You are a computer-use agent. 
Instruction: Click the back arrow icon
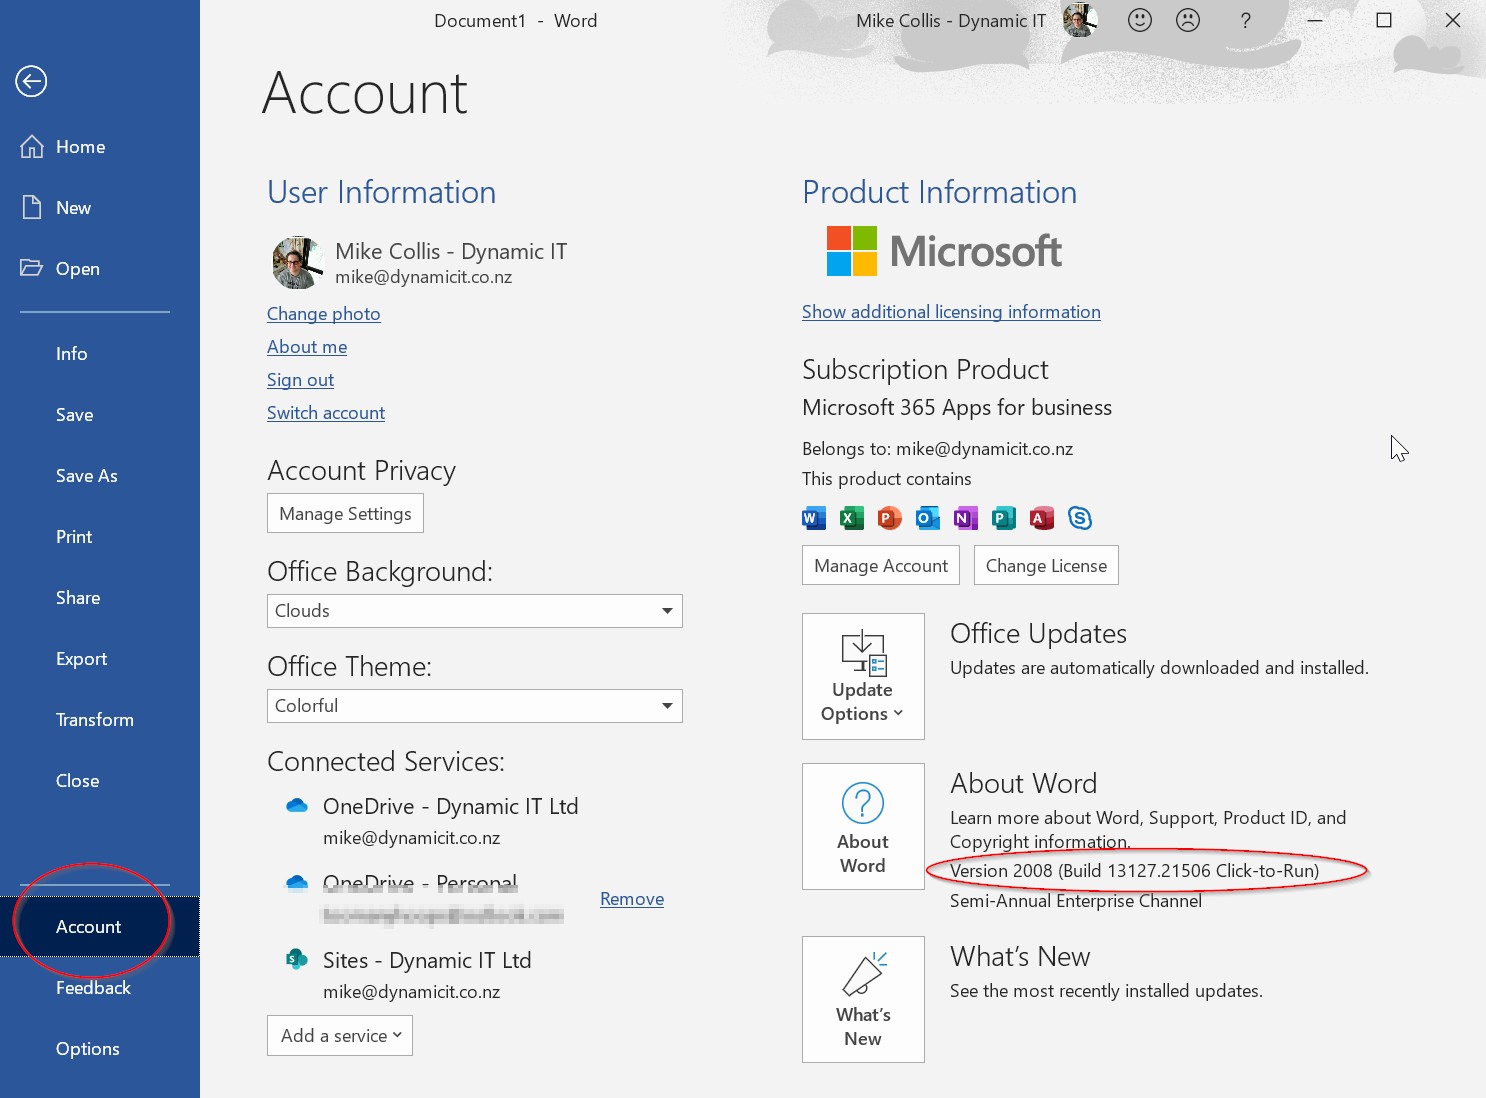pos(31,81)
